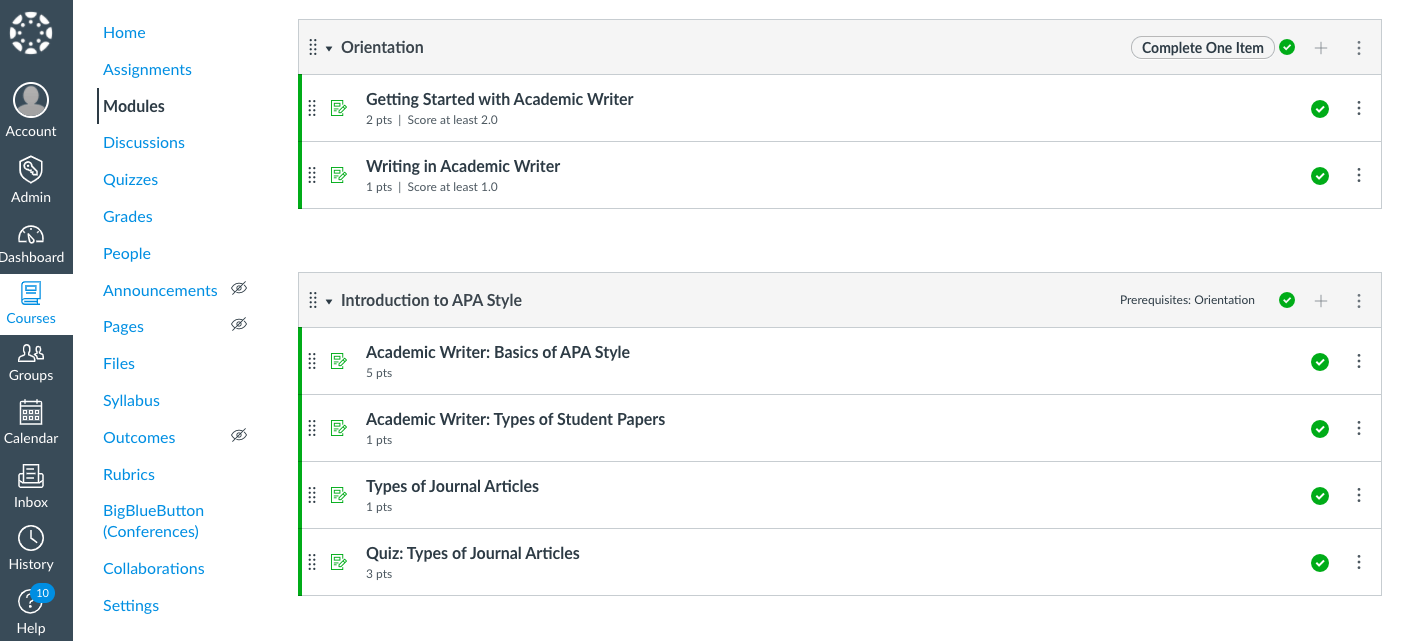Unpublish Getting Started with Academic Writer item
This screenshot has height=641, width=1404.
pyautogui.click(x=1320, y=109)
